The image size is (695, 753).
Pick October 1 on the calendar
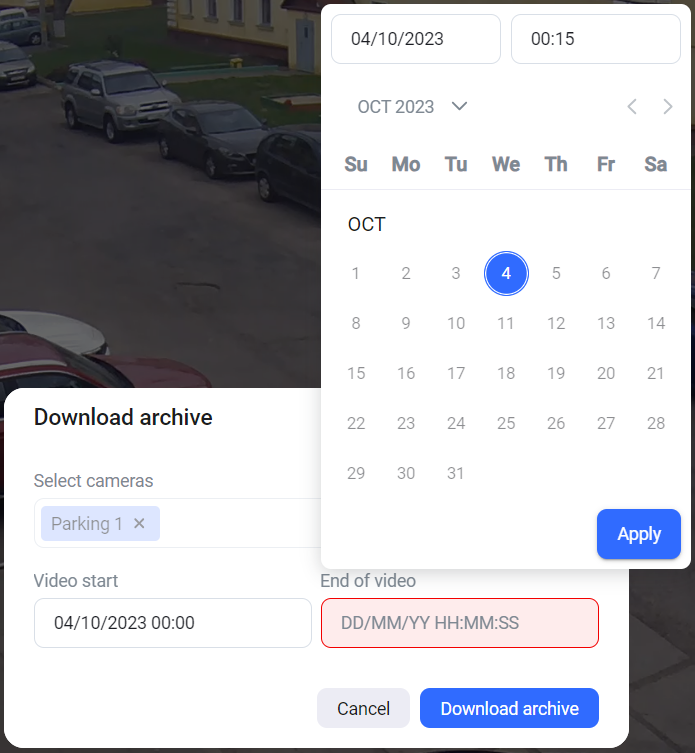click(356, 273)
